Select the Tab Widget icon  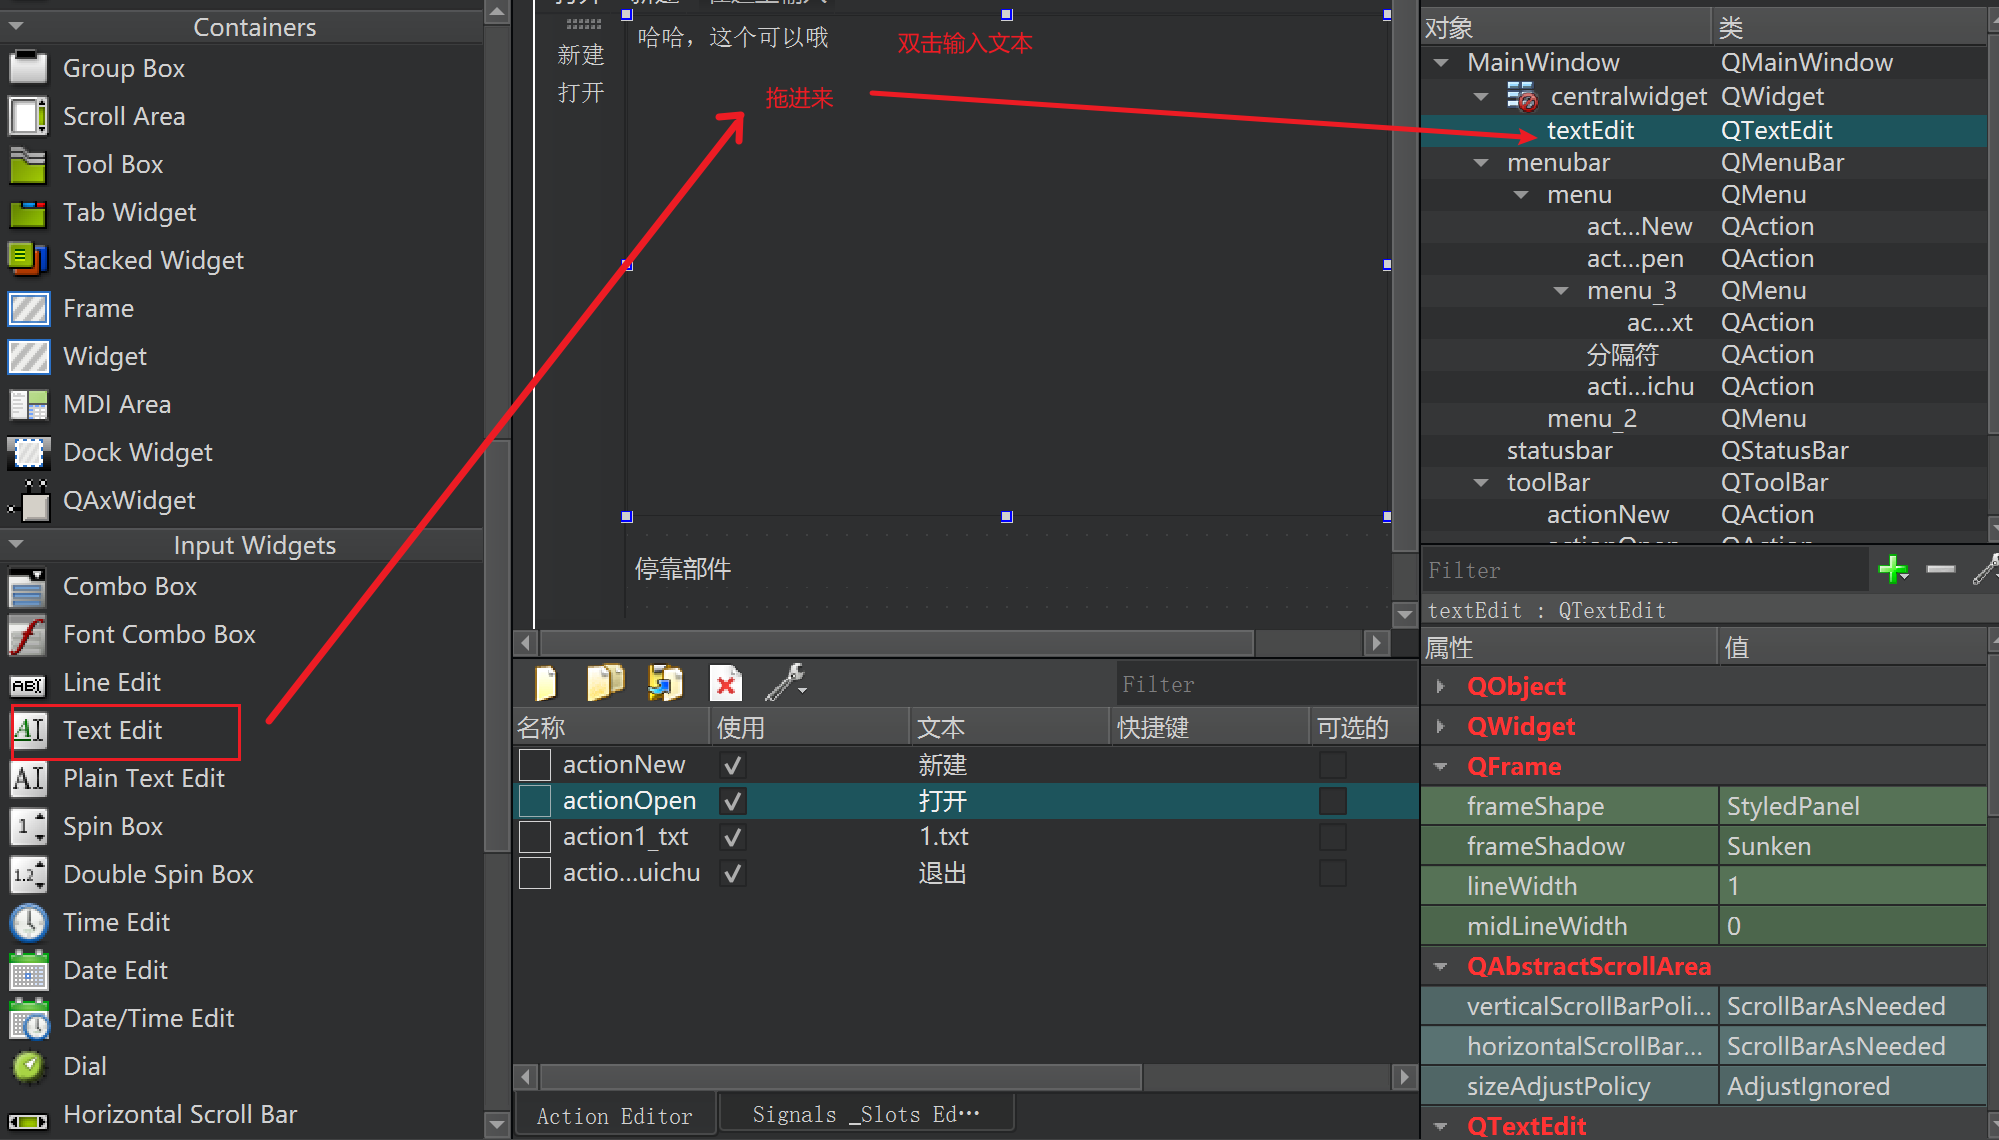(x=28, y=212)
